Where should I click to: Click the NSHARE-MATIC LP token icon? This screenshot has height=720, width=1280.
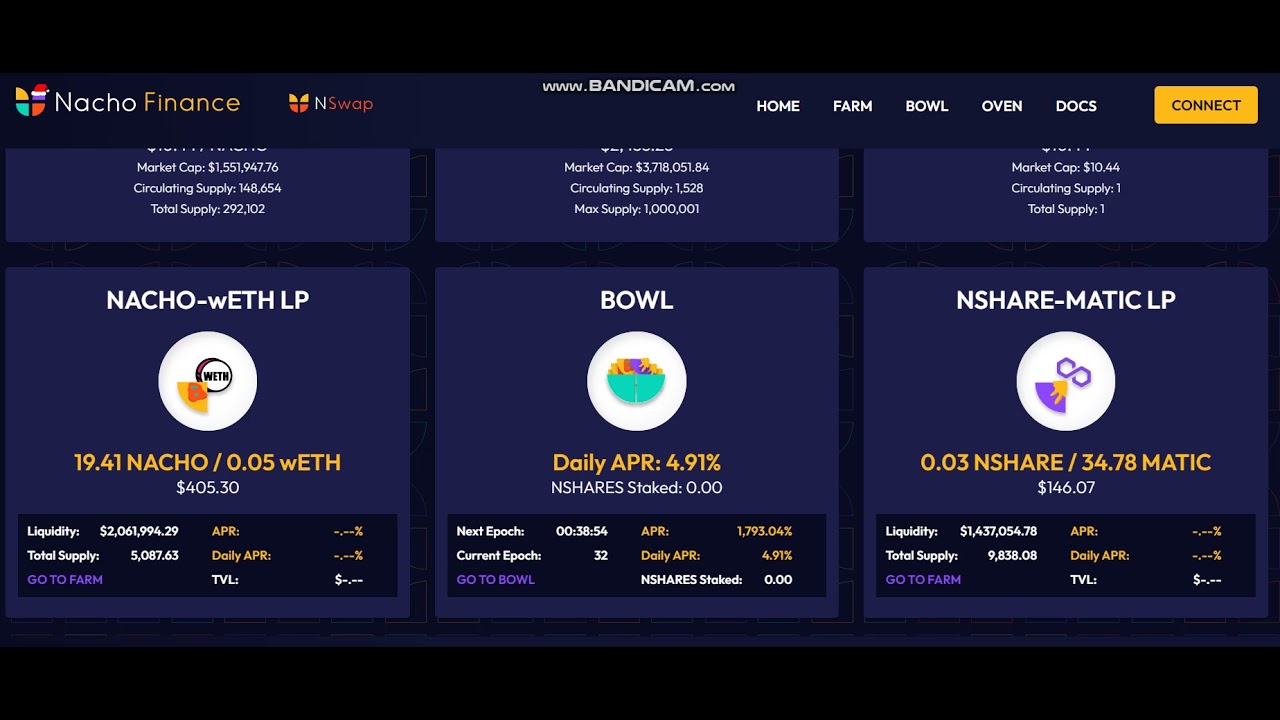coord(1065,382)
